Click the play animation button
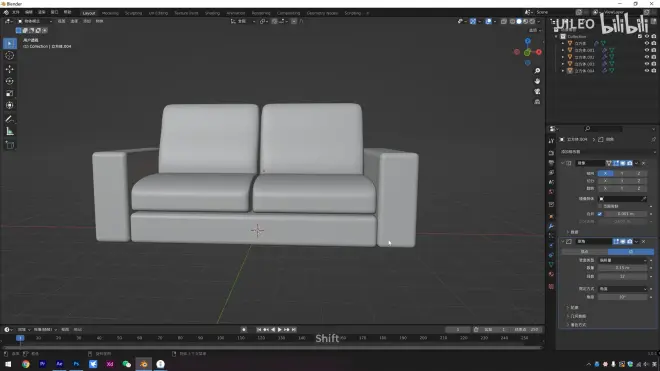This screenshot has width=660, height=371. [x=279, y=330]
